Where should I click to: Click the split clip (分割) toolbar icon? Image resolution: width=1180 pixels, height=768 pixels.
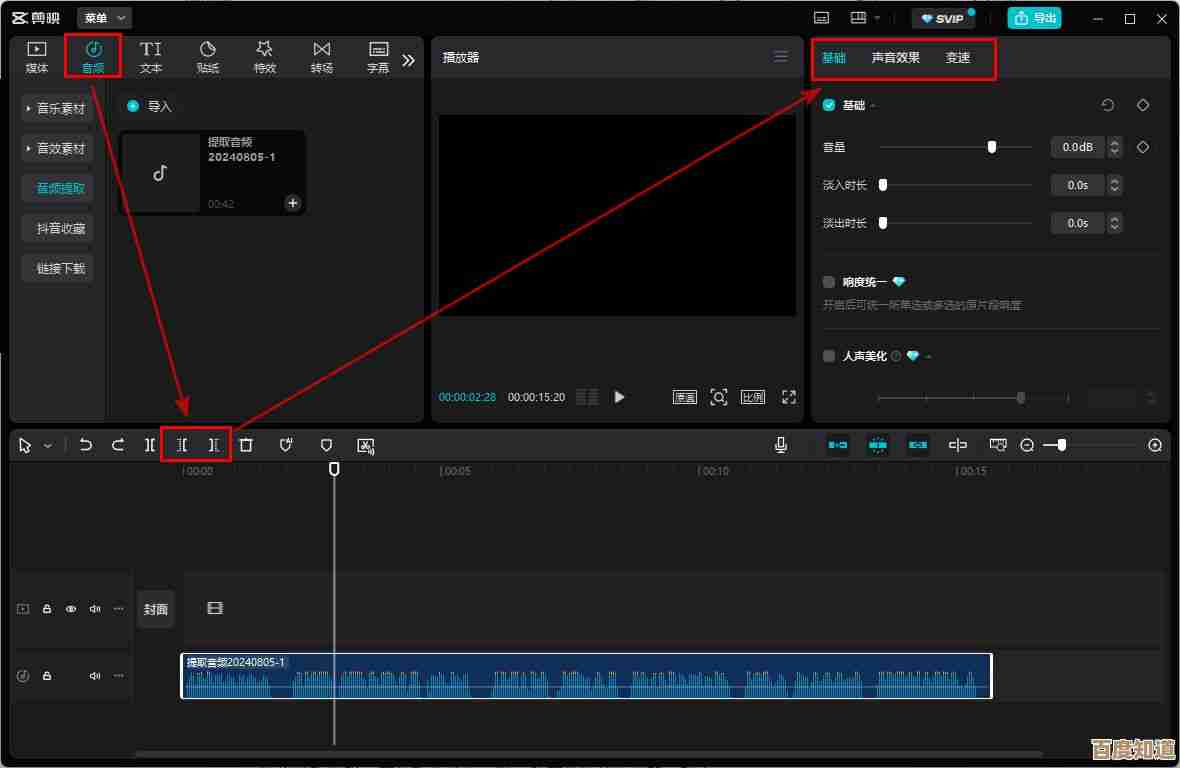click(150, 445)
